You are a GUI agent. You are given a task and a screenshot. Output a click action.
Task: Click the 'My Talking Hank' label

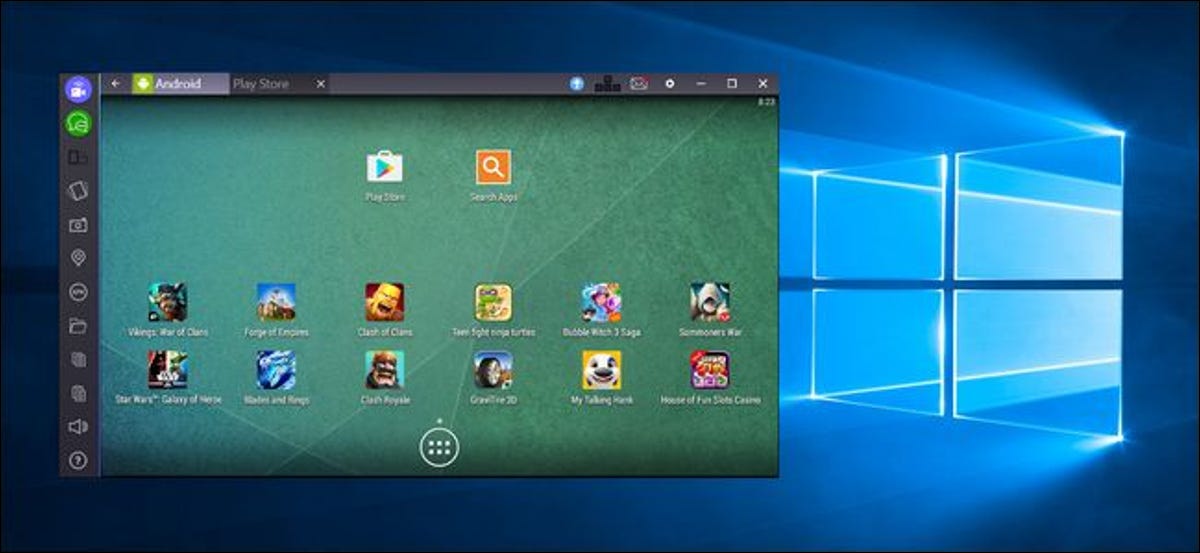coord(601,400)
